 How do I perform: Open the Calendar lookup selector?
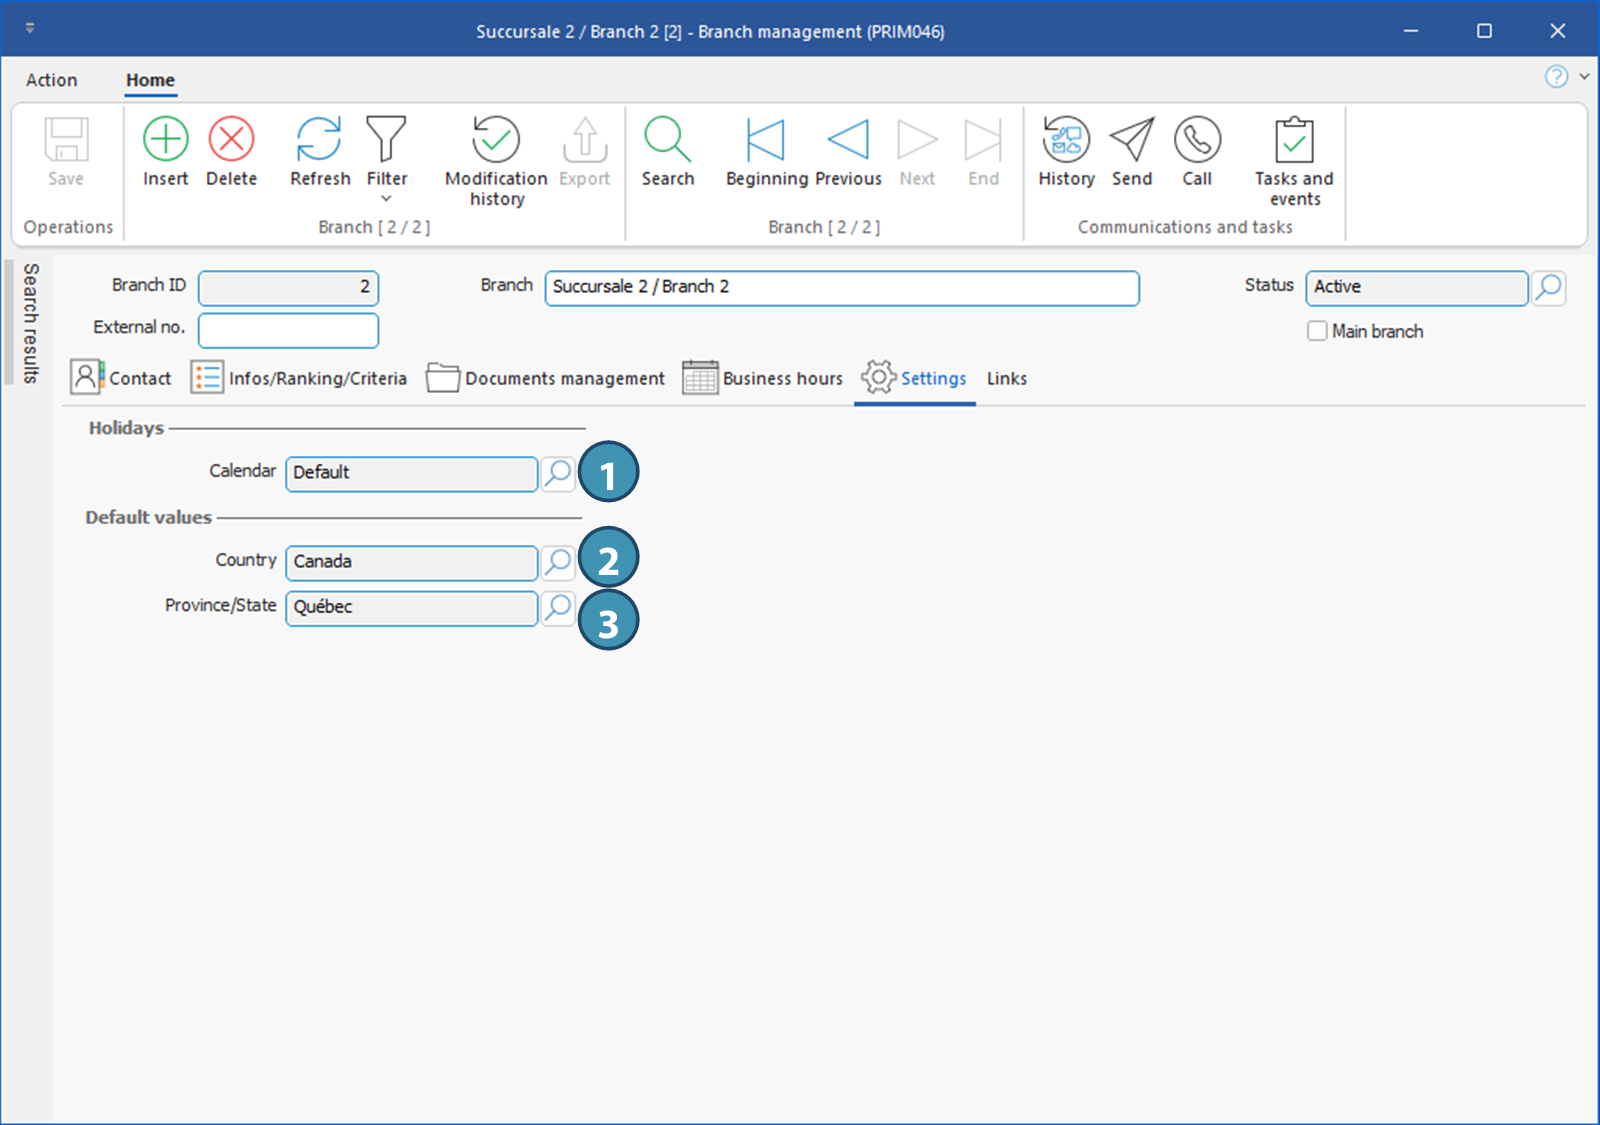coord(558,473)
